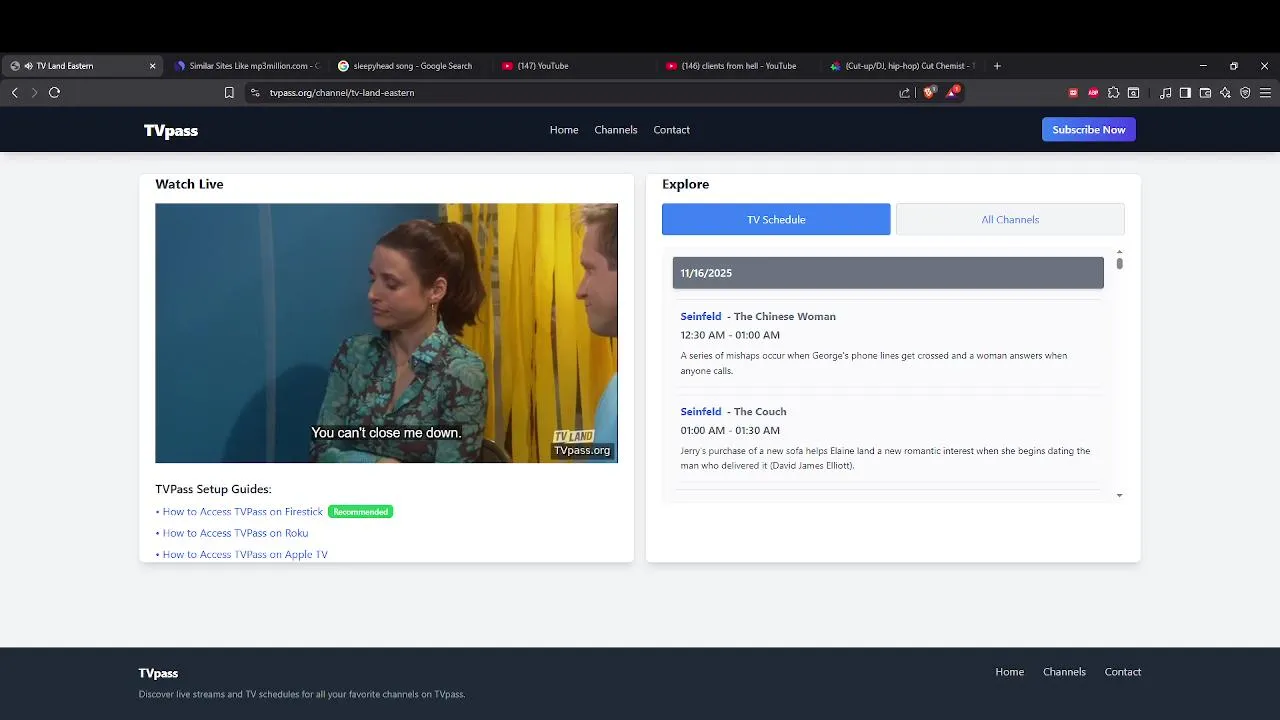Open the Extensions puzzle-piece menu
This screenshot has width=1280, height=720.
coord(1113,92)
